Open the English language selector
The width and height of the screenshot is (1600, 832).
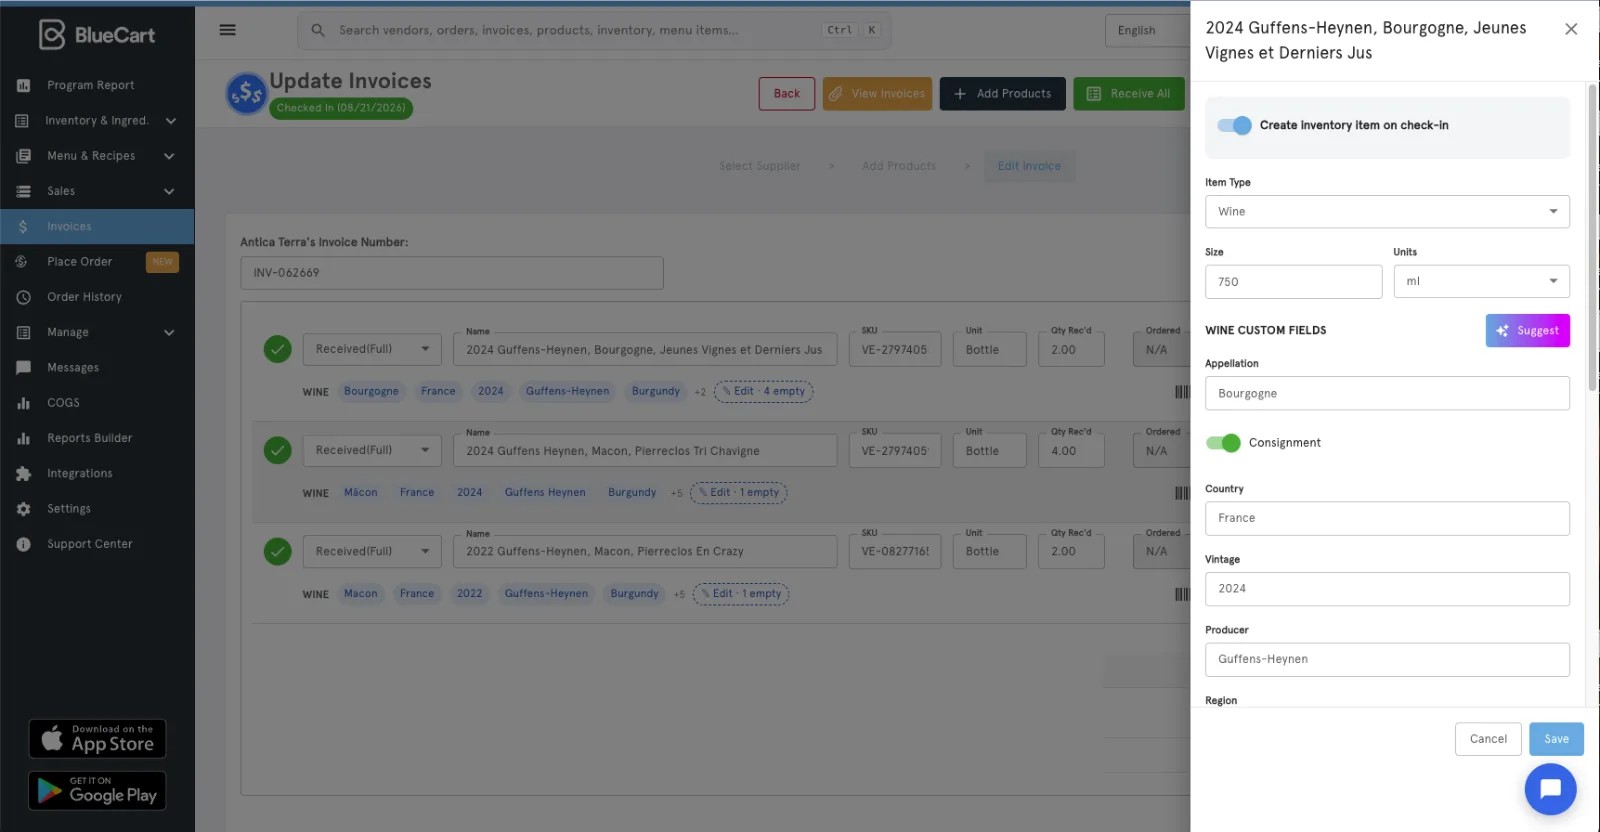pyautogui.click(x=1146, y=30)
